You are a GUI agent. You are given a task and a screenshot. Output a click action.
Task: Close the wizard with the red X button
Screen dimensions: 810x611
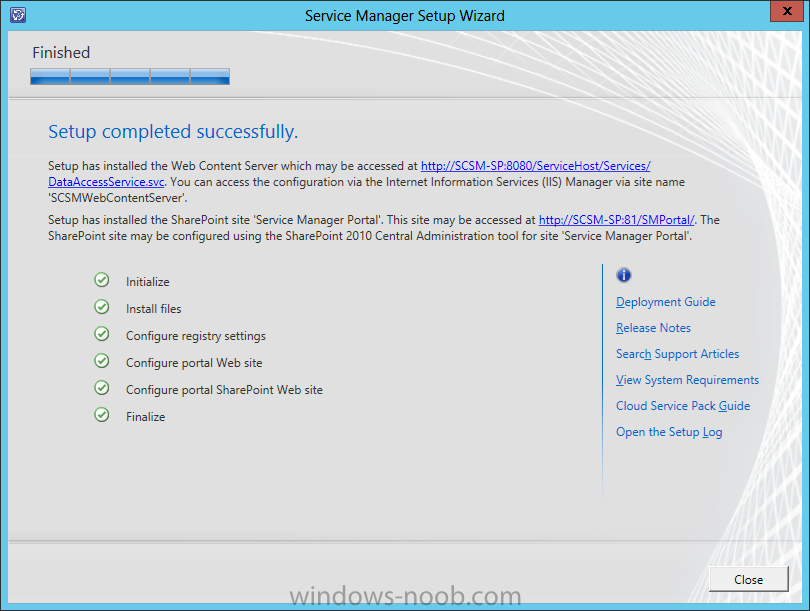(x=787, y=11)
